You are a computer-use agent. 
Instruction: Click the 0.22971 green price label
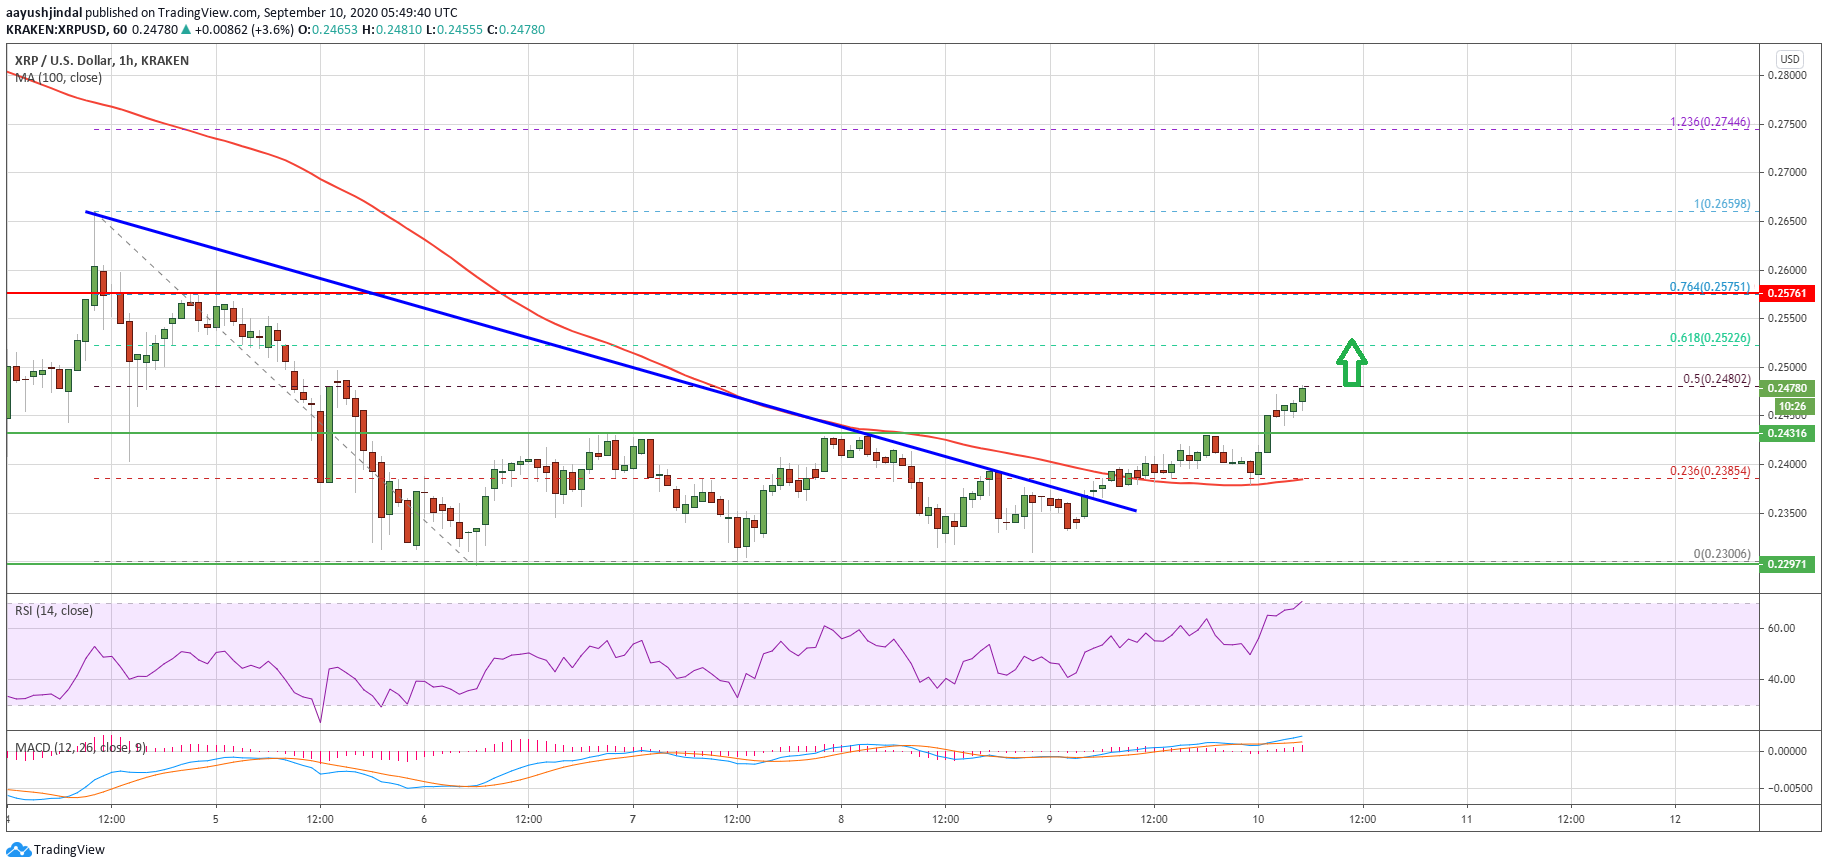point(1788,564)
